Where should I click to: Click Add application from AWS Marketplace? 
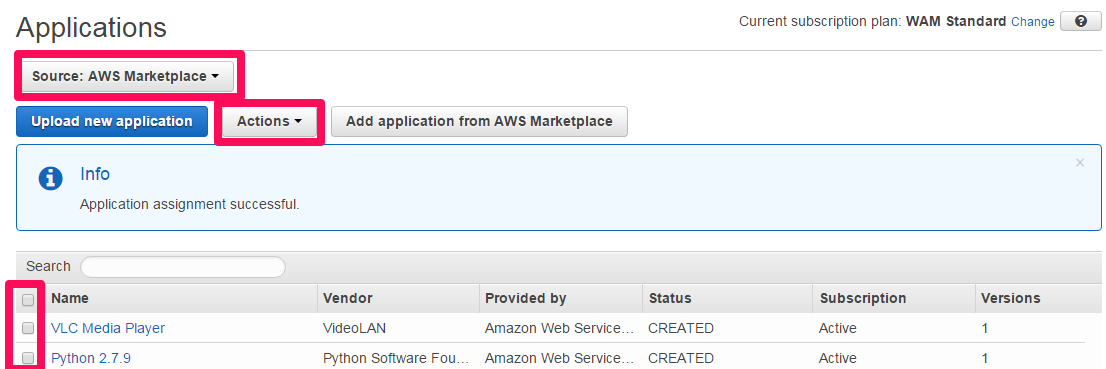[479, 121]
